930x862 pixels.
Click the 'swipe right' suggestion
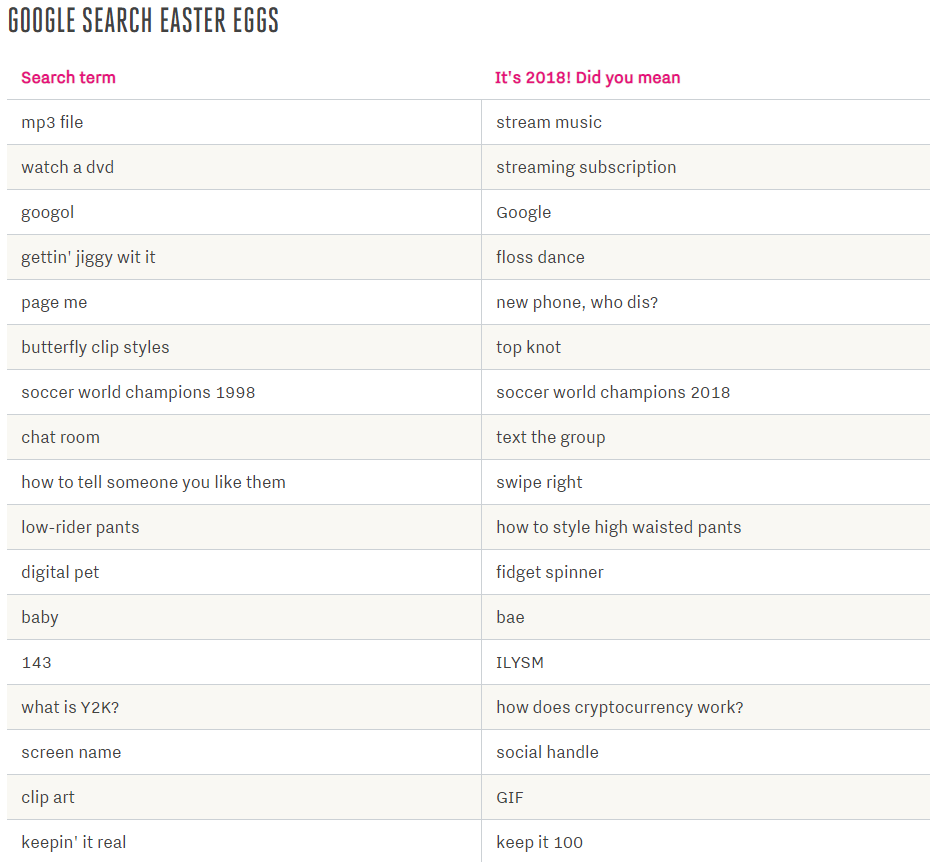(x=539, y=483)
